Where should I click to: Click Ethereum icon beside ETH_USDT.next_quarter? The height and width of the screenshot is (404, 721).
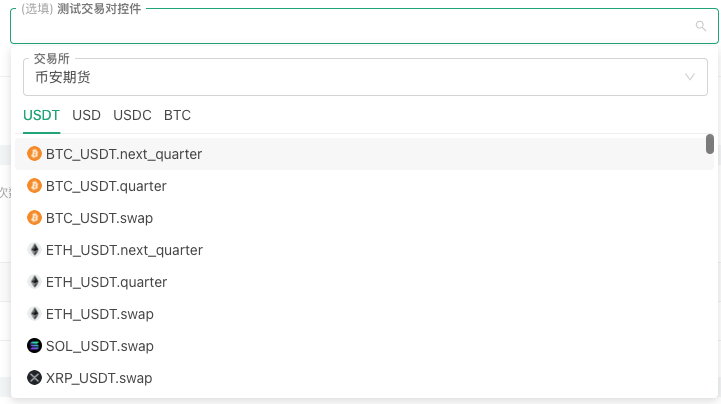click(34, 250)
